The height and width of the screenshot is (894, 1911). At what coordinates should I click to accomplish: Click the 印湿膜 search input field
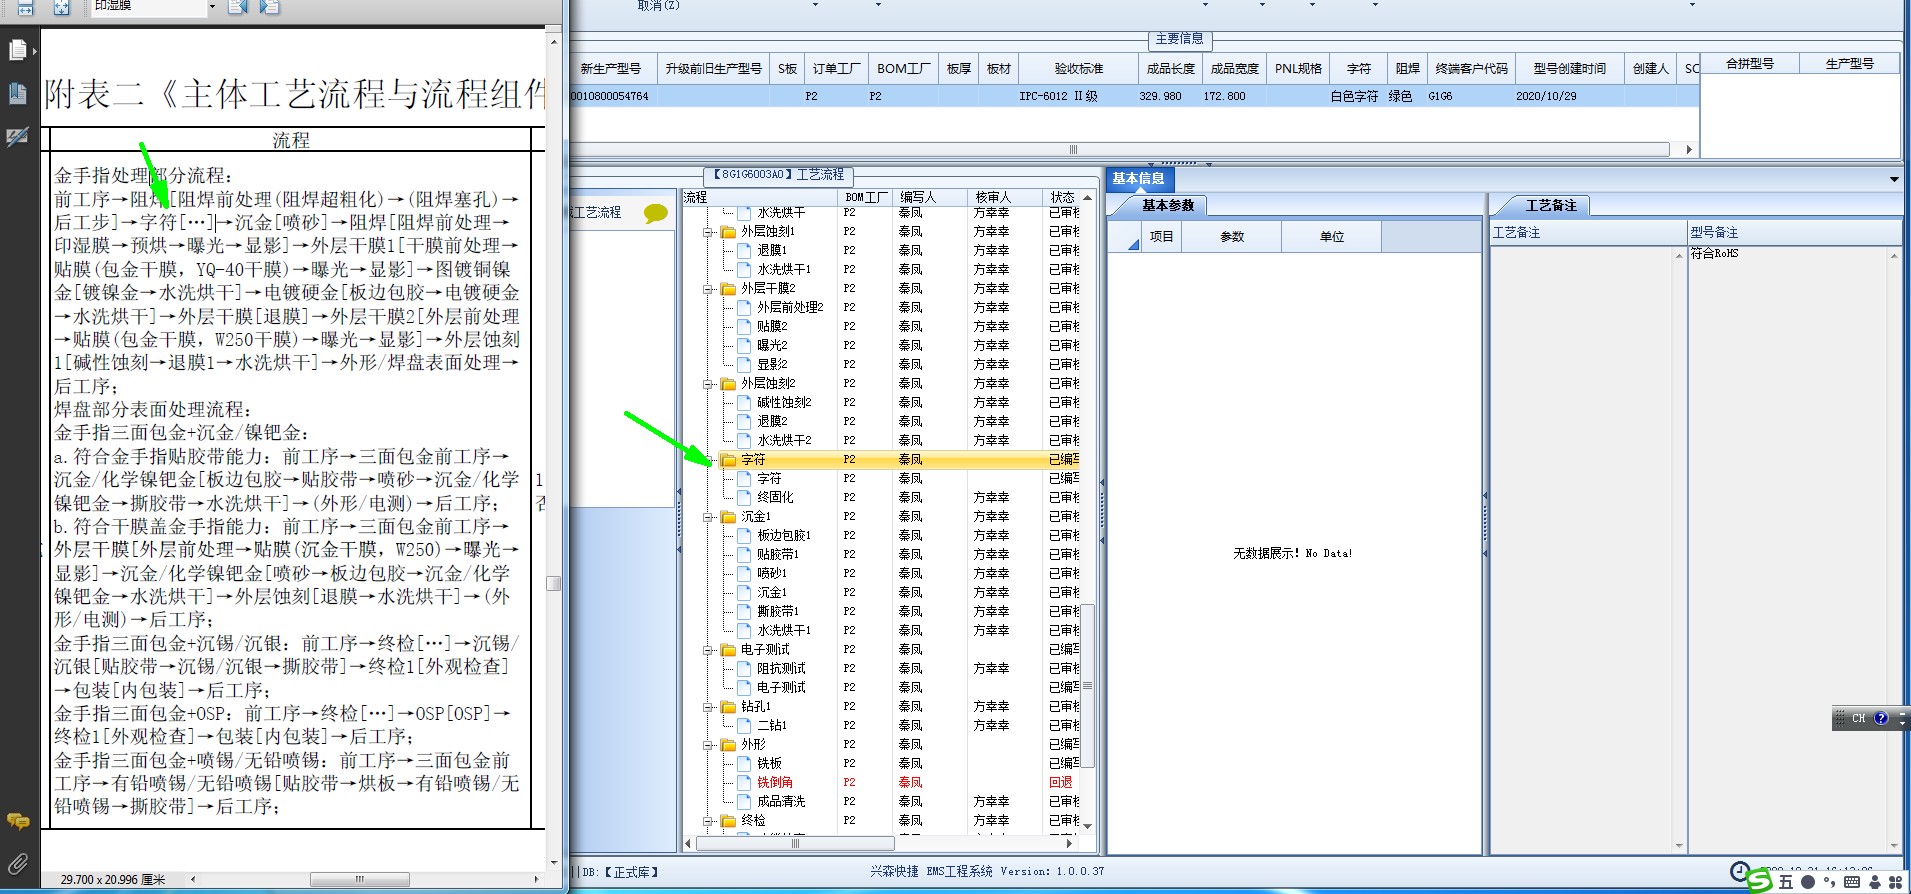click(148, 6)
